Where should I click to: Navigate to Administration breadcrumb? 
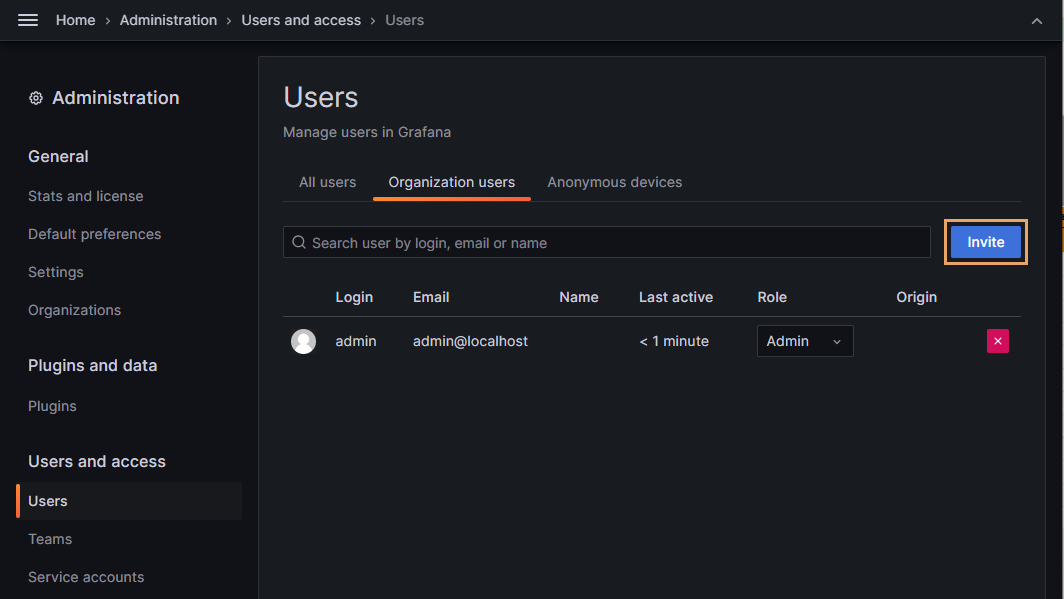[168, 20]
